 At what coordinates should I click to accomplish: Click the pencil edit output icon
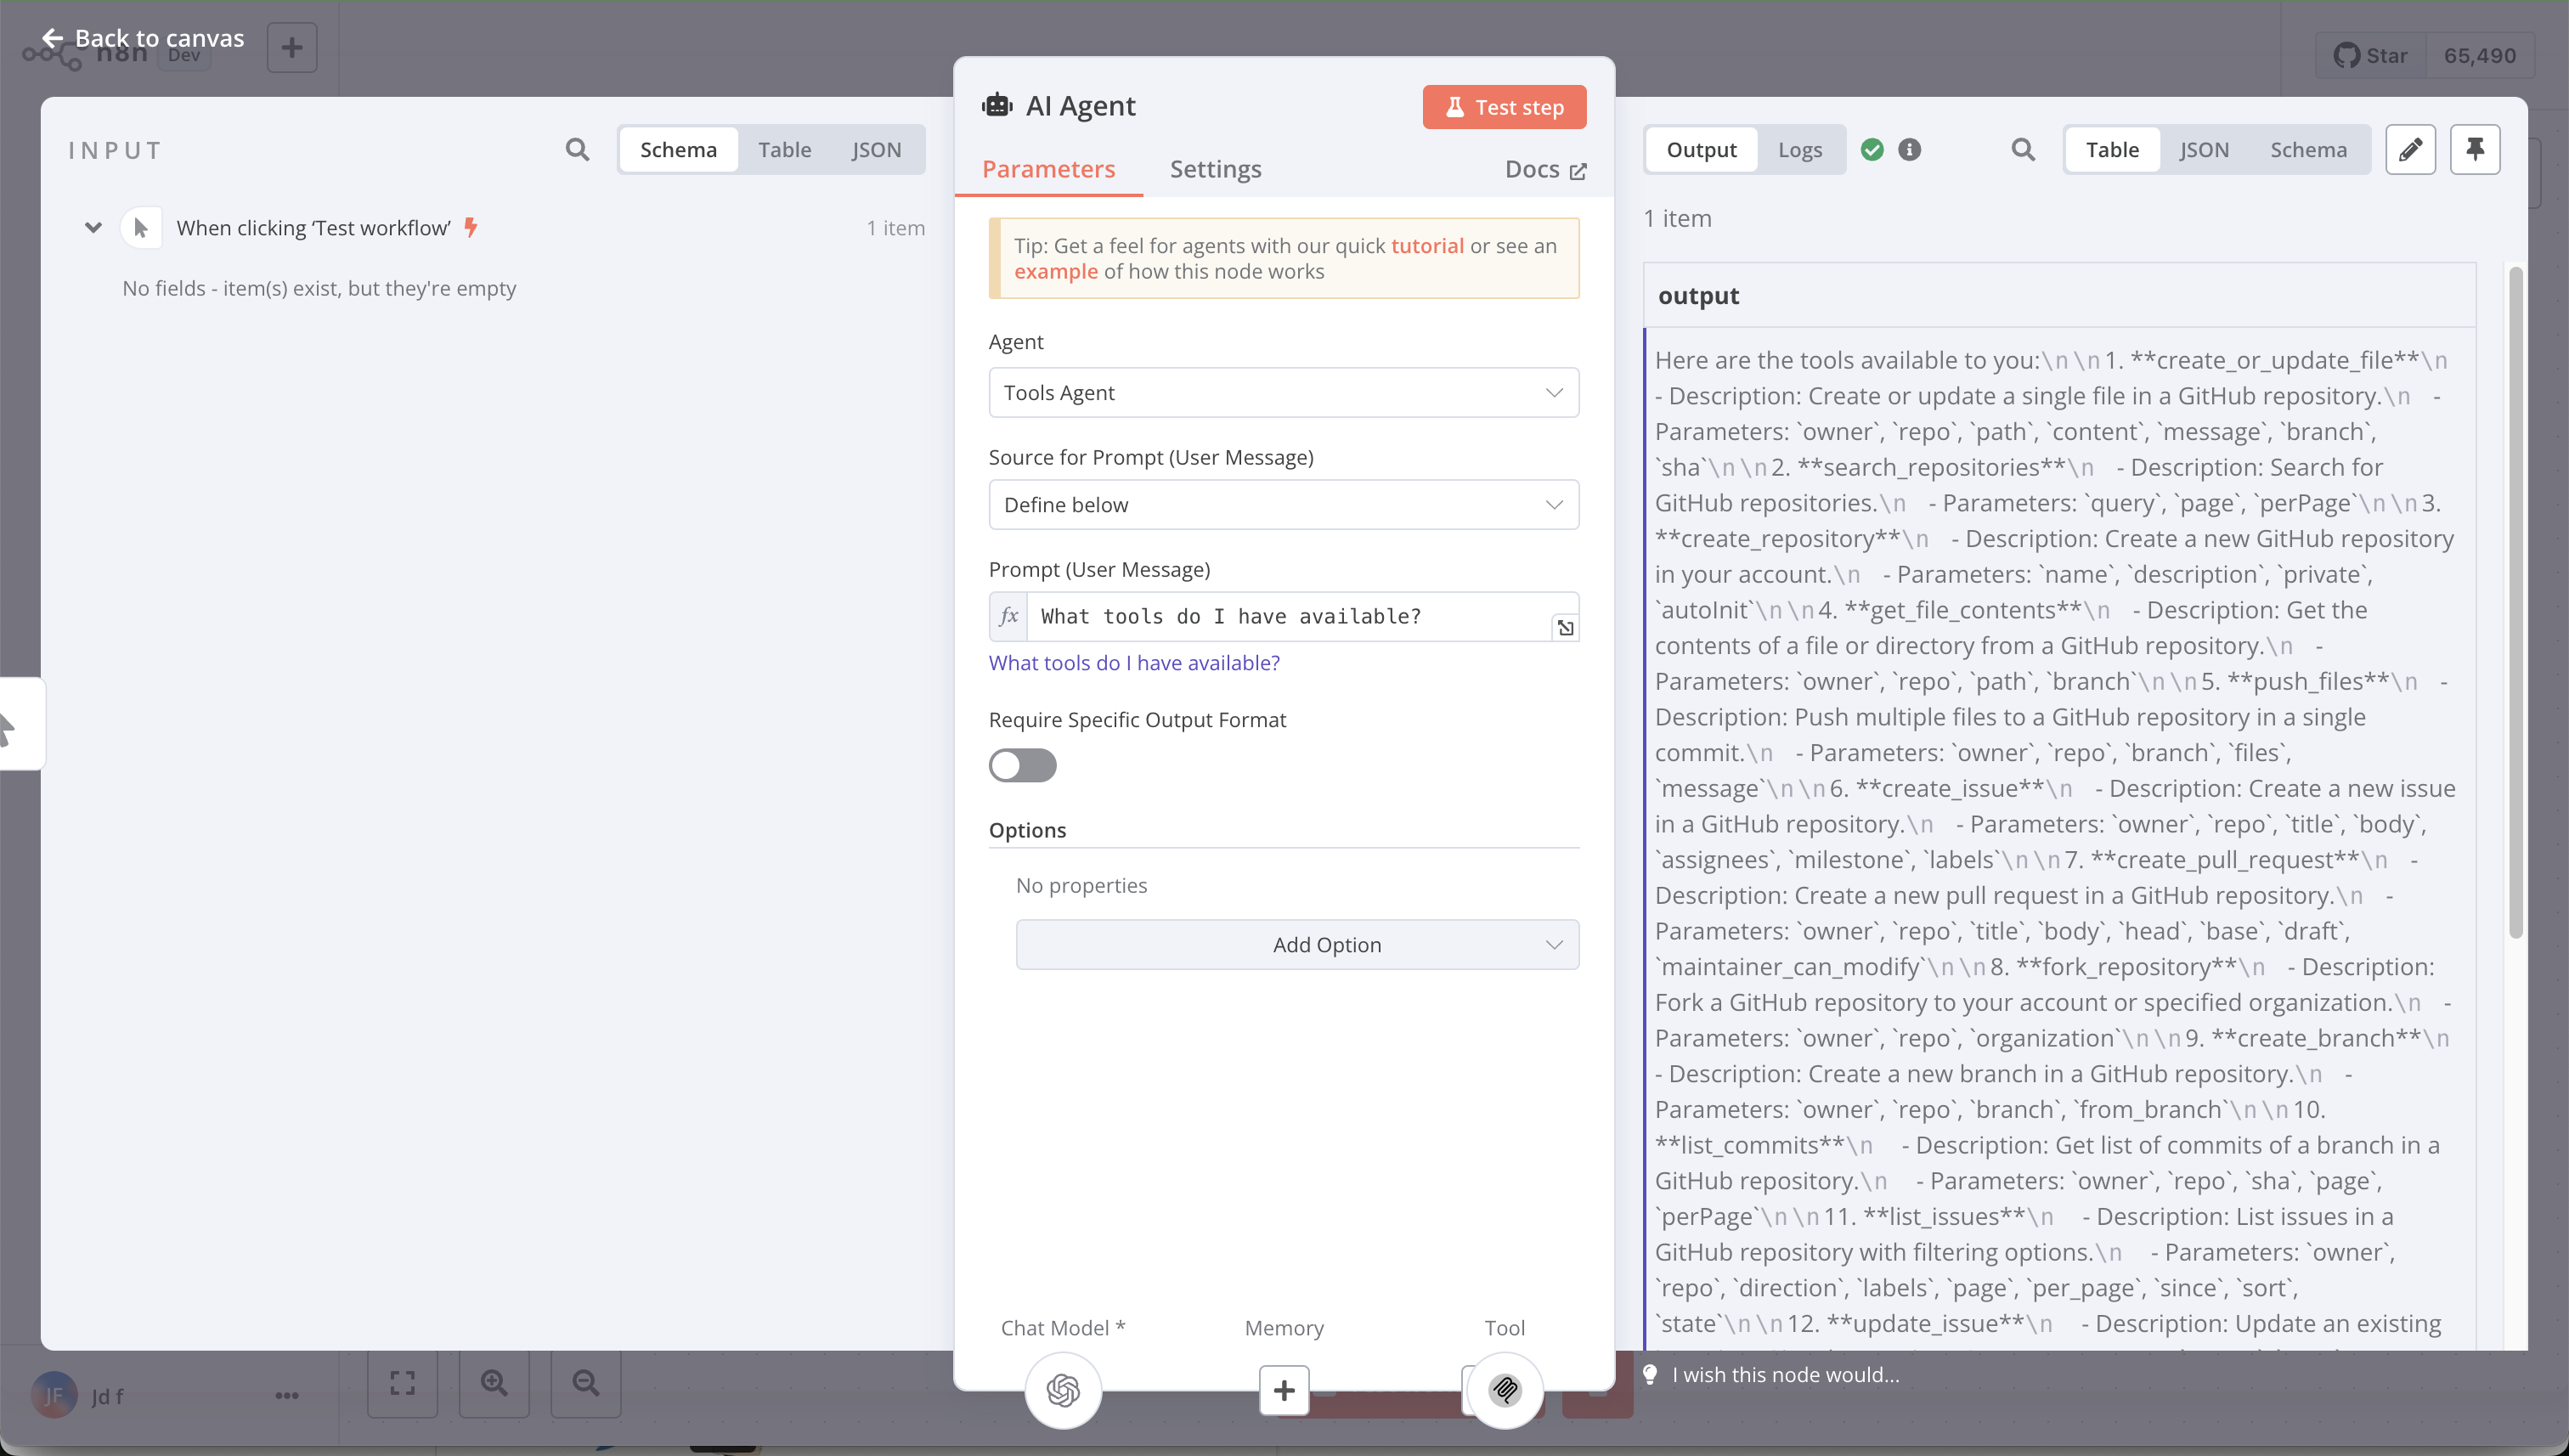pyautogui.click(x=2410, y=150)
